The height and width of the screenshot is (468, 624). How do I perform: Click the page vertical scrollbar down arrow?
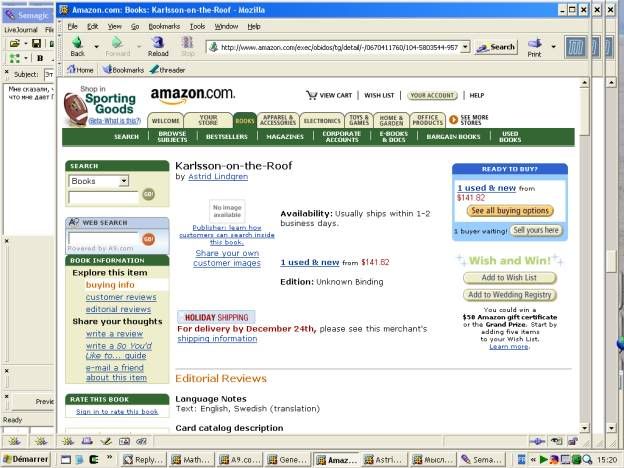[584, 428]
